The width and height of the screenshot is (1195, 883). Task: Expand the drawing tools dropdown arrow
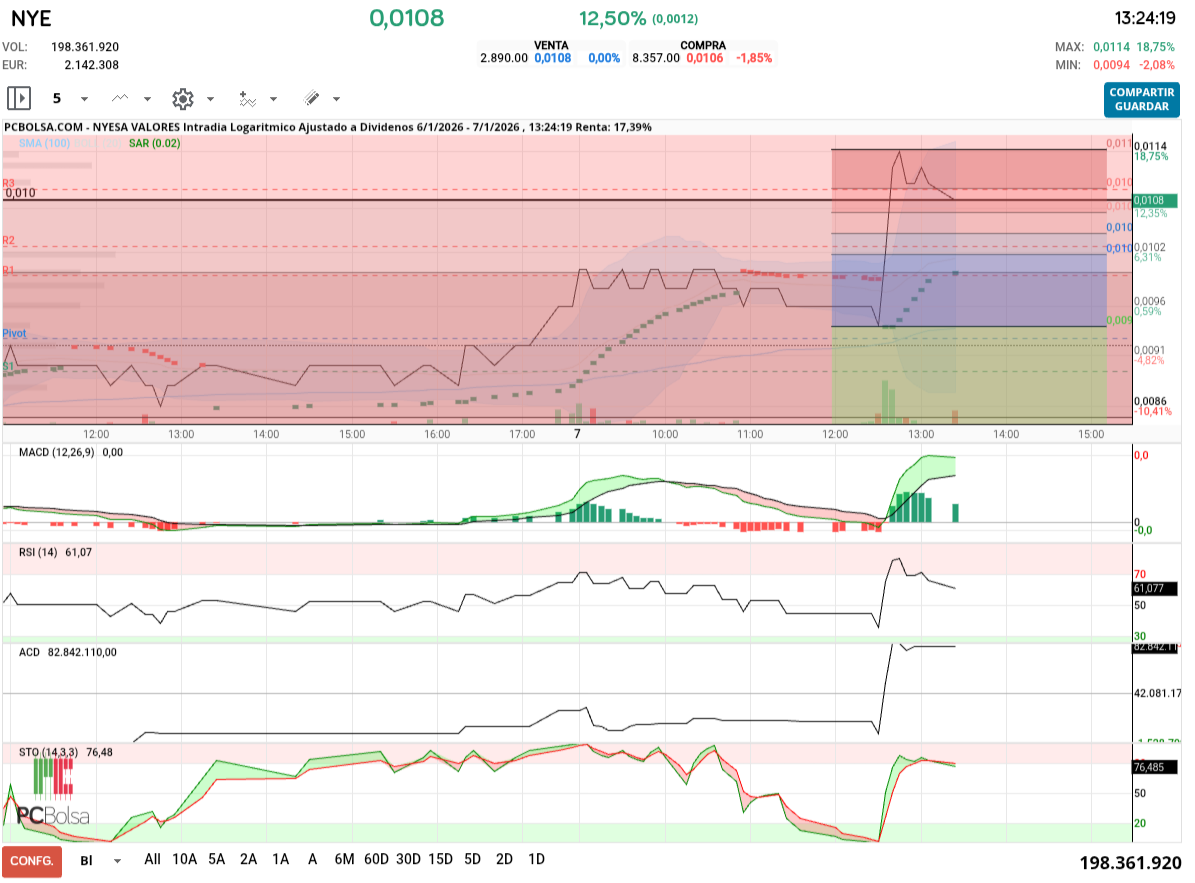pyautogui.click(x=336, y=99)
